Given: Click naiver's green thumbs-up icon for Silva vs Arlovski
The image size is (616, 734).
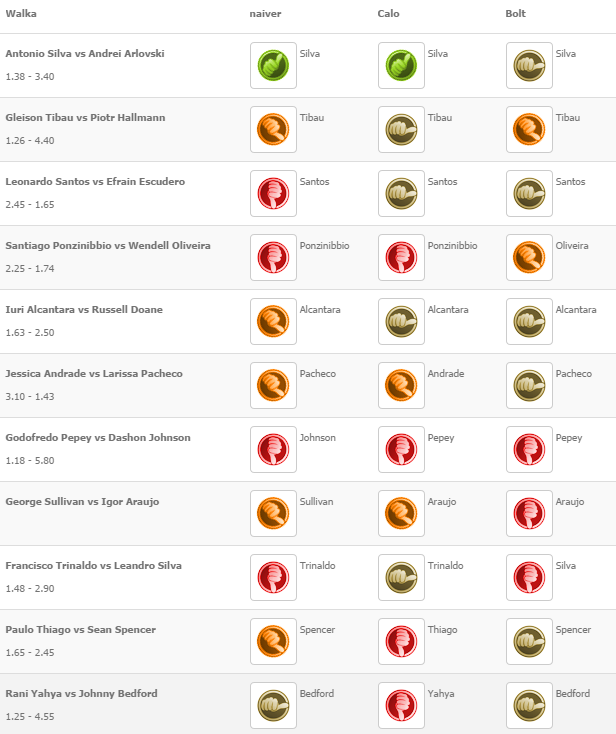Looking at the screenshot, I should click(x=273, y=66).
